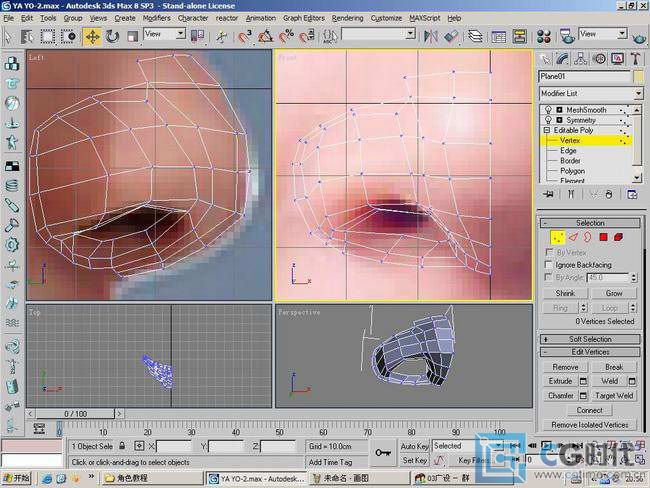Toggle Window/Crossing selection mode
650x488 pixels.
[x=68, y=36]
